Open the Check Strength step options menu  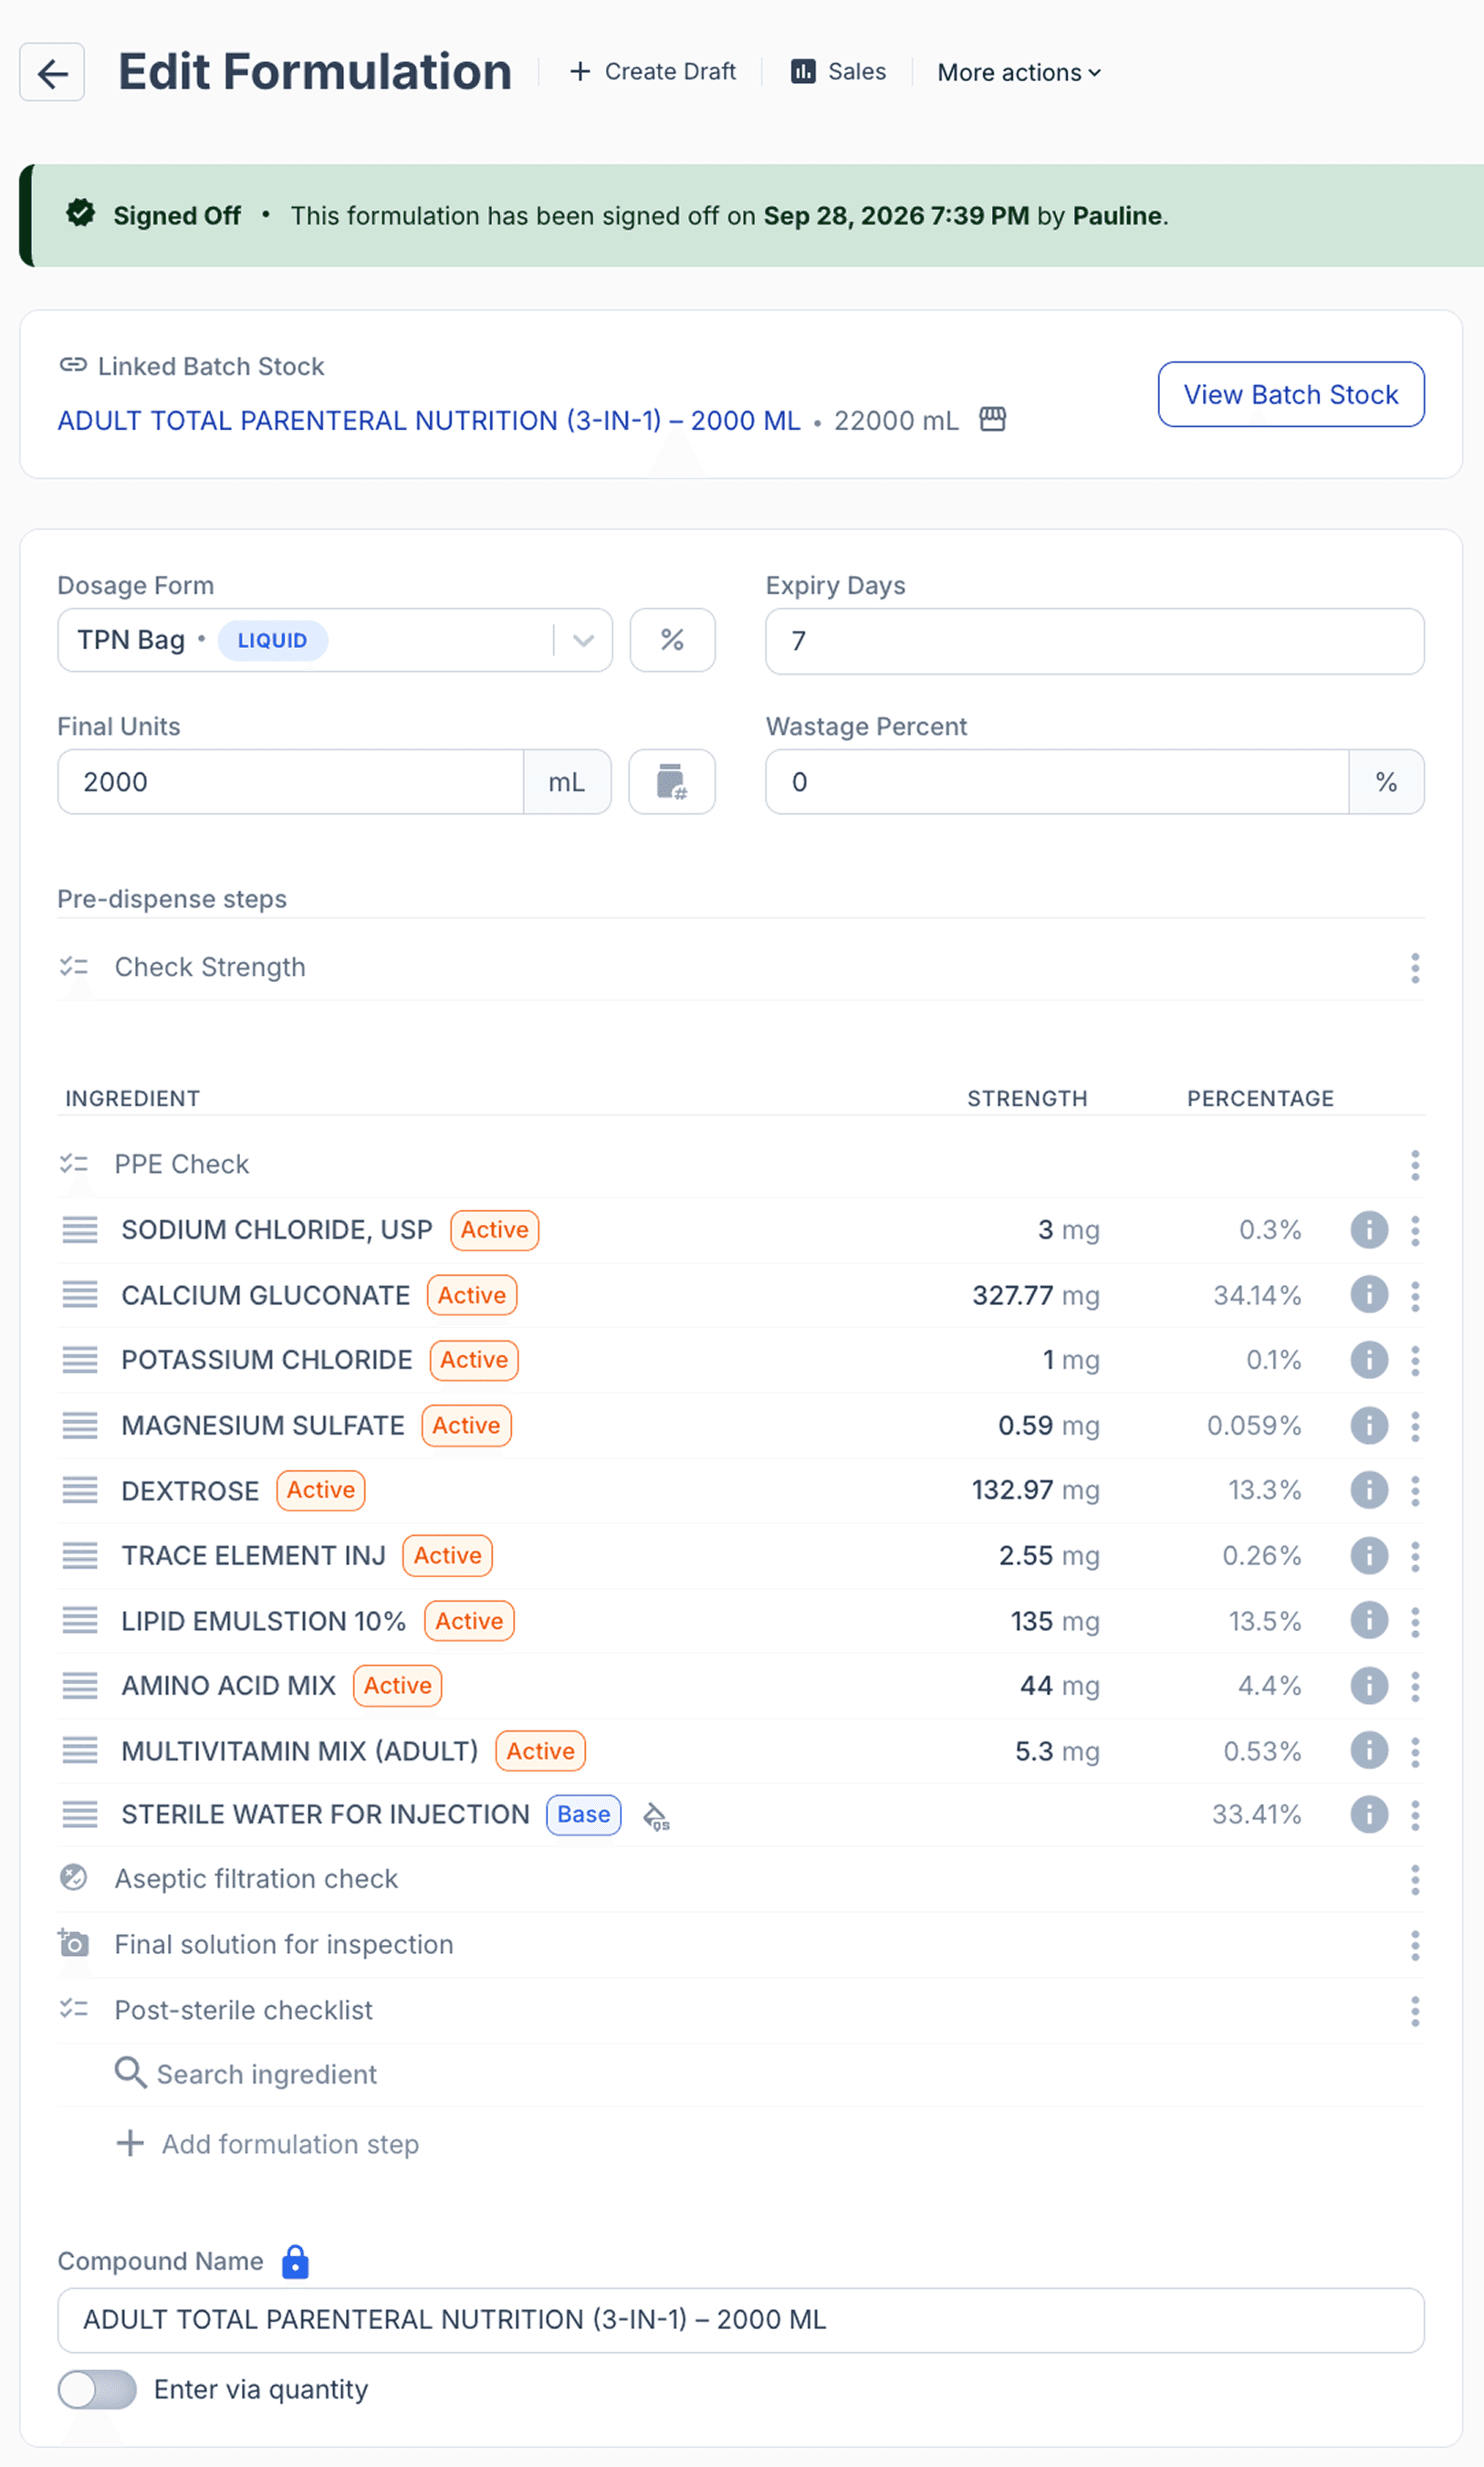click(1415, 968)
